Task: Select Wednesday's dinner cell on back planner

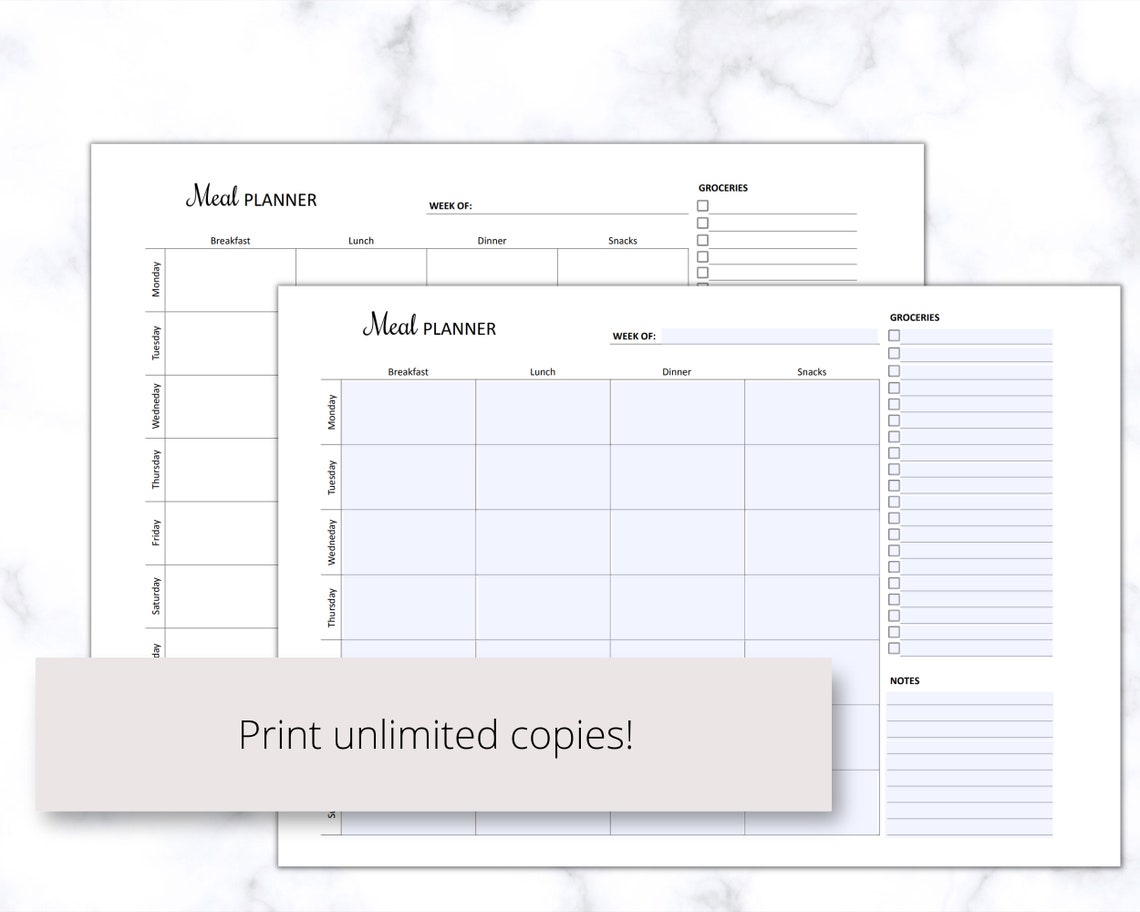Action: [677, 540]
